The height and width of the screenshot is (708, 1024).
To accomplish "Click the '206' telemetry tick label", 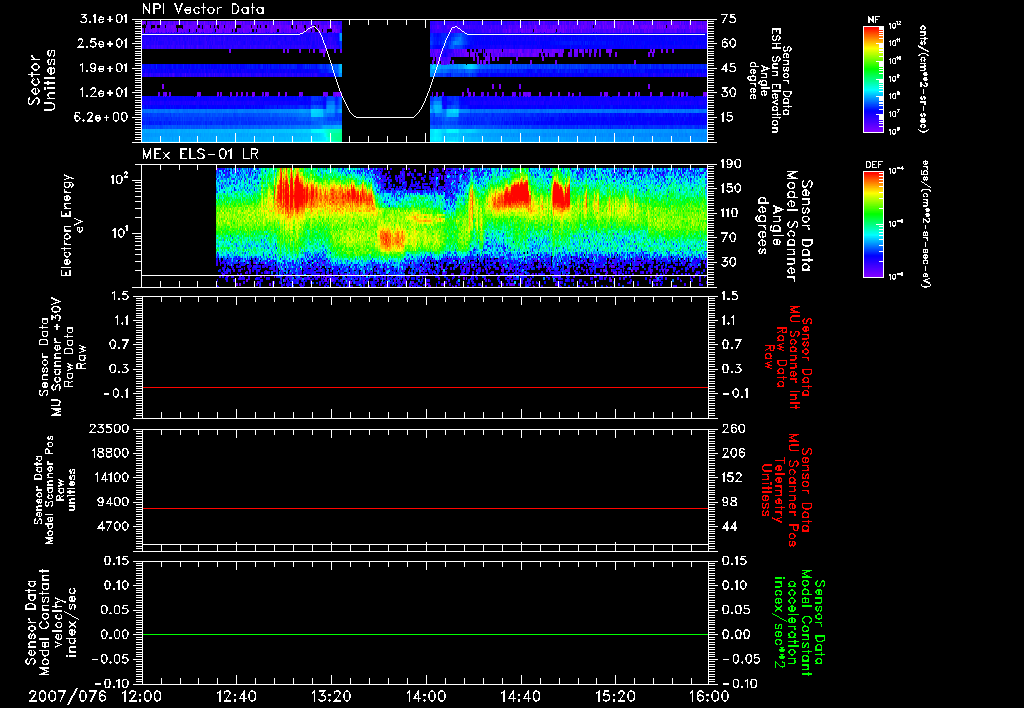I will click(732, 453).
